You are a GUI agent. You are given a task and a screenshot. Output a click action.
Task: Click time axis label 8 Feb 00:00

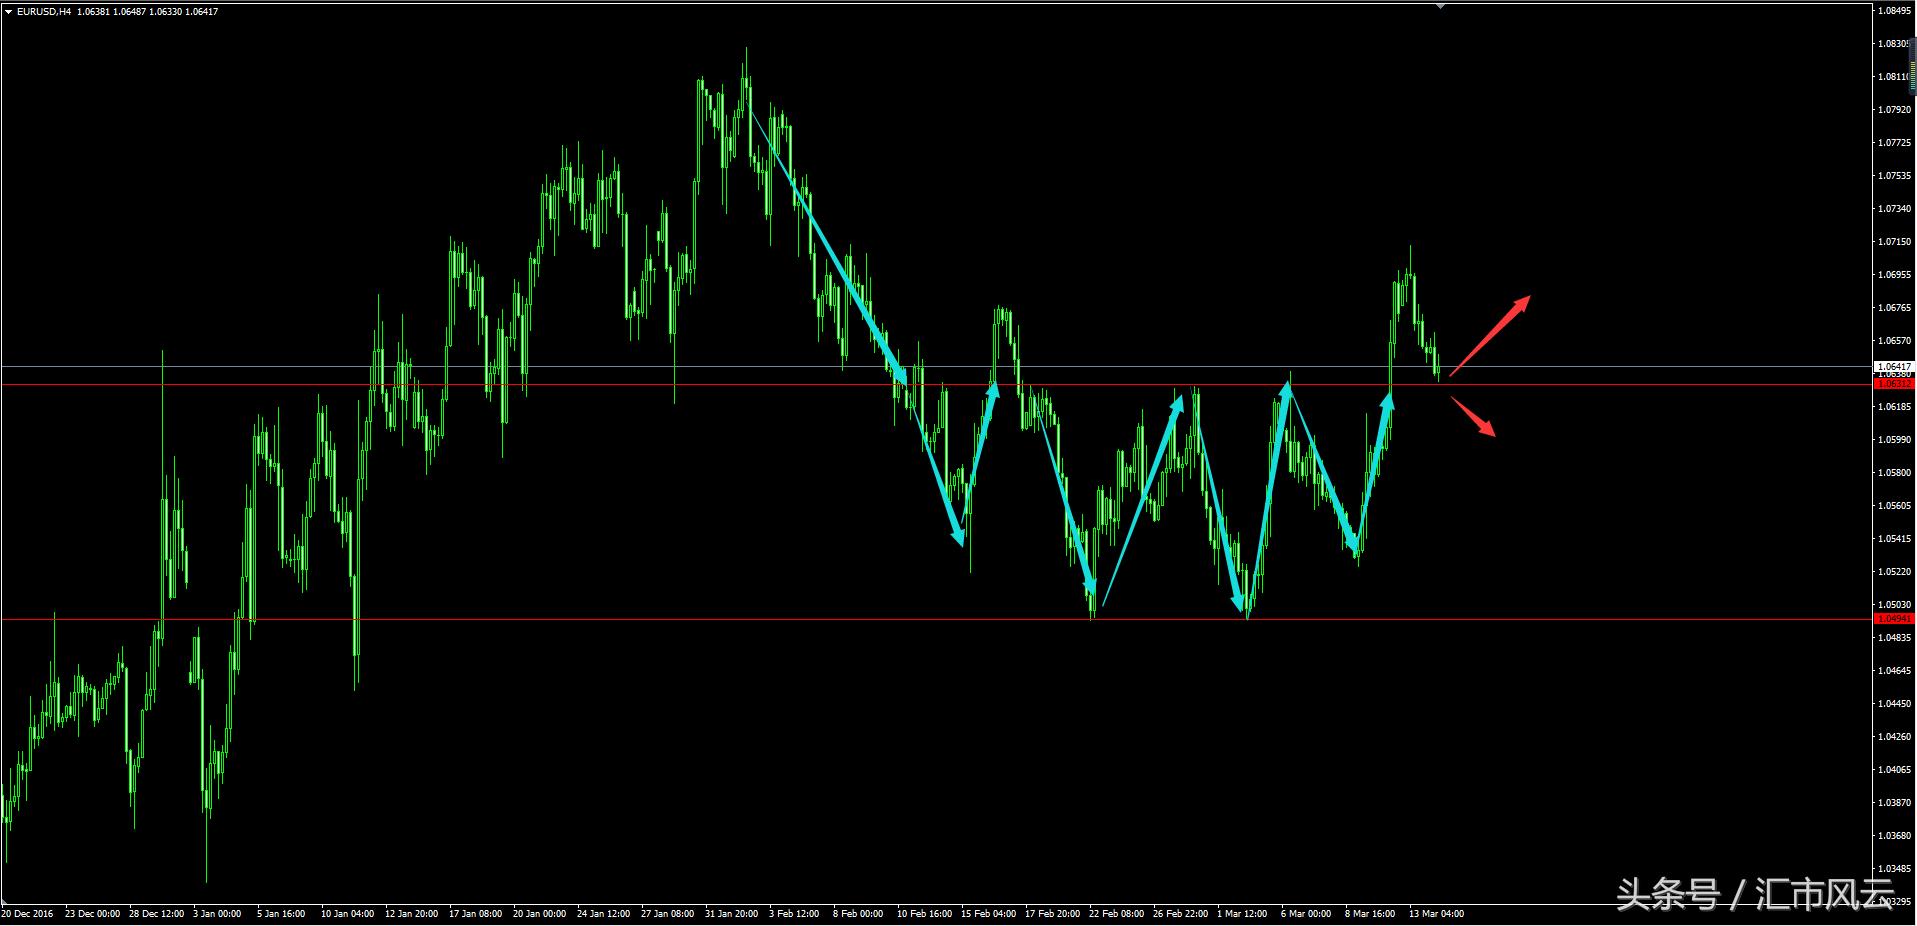click(858, 914)
